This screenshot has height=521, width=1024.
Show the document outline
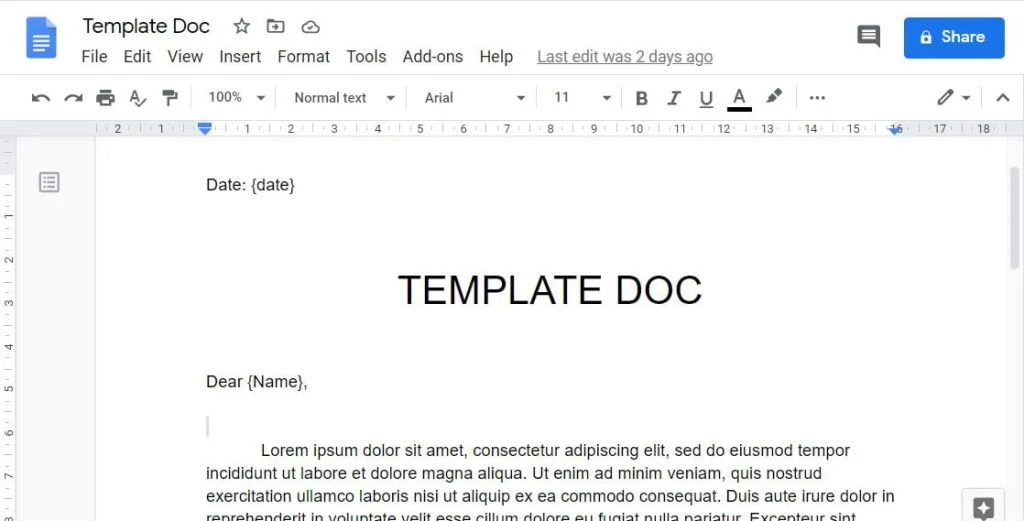(x=49, y=182)
